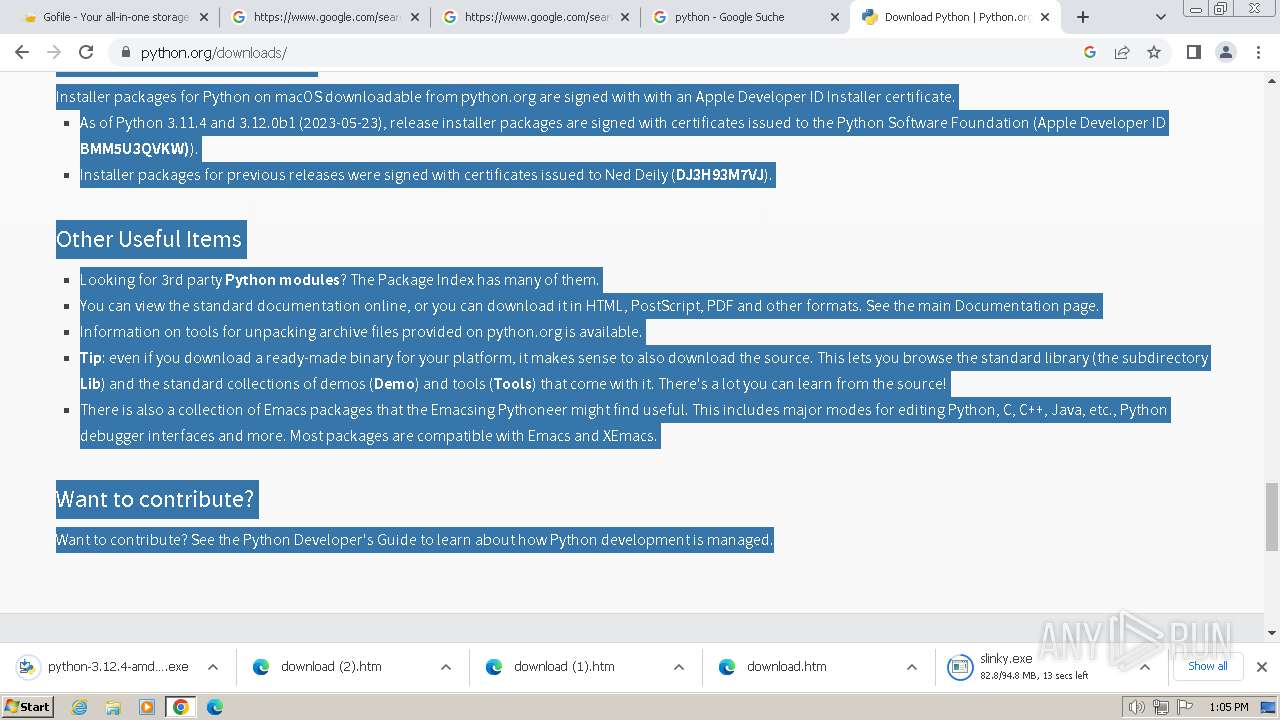Click the system clock 1:05 PM

coord(1229,707)
